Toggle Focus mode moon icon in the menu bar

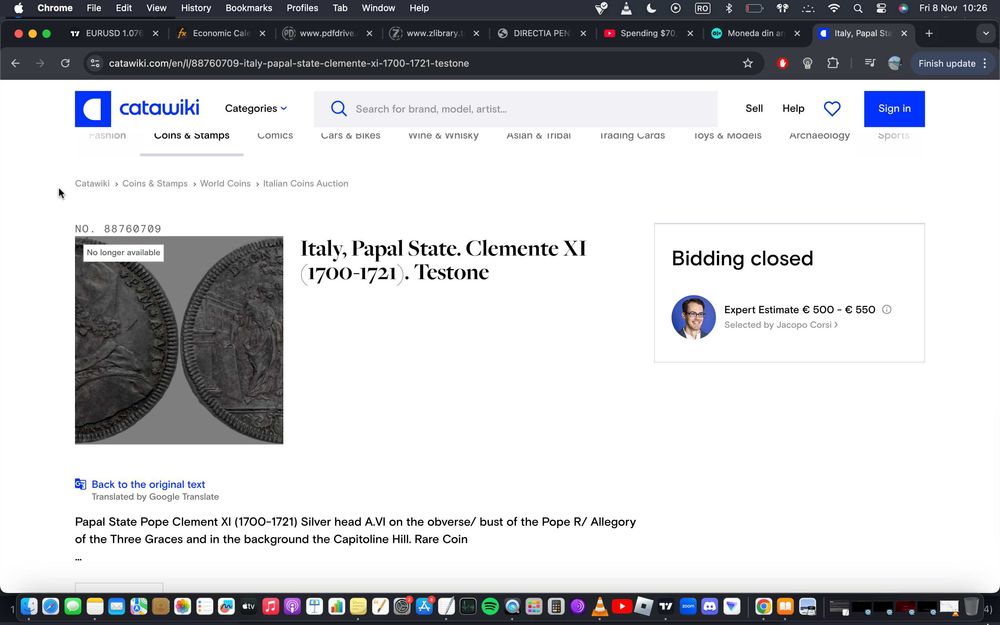pos(651,8)
